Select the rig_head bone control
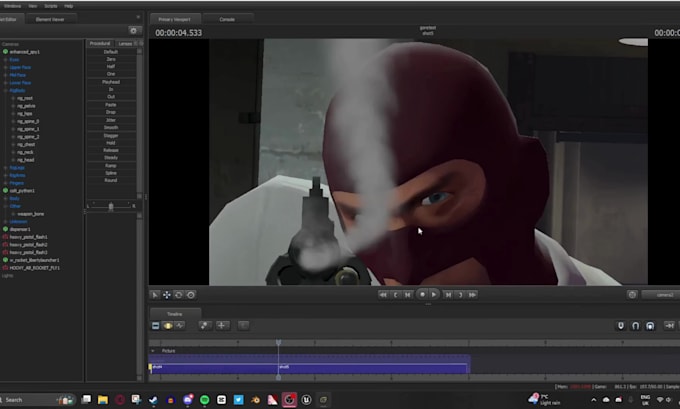 click(x=26, y=160)
